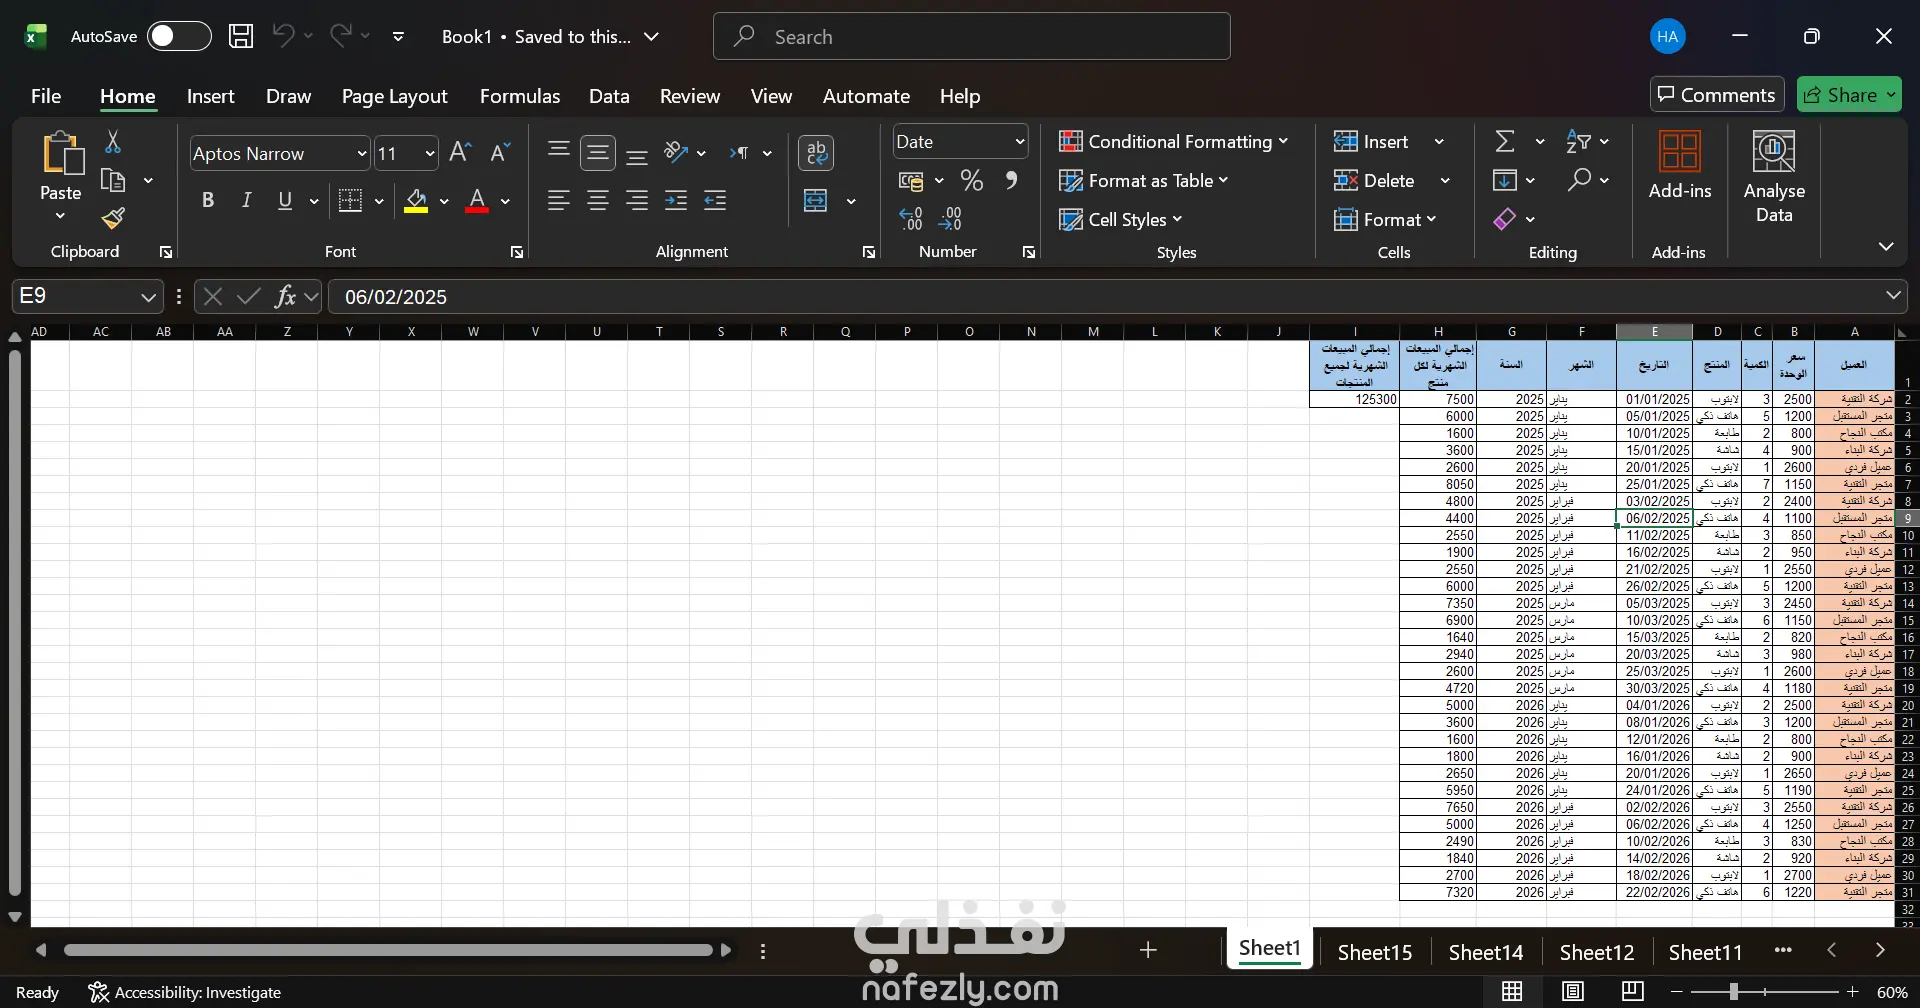Toggle the AutoSave switch
This screenshot has height=1008, width=1920.
point(179,37)
